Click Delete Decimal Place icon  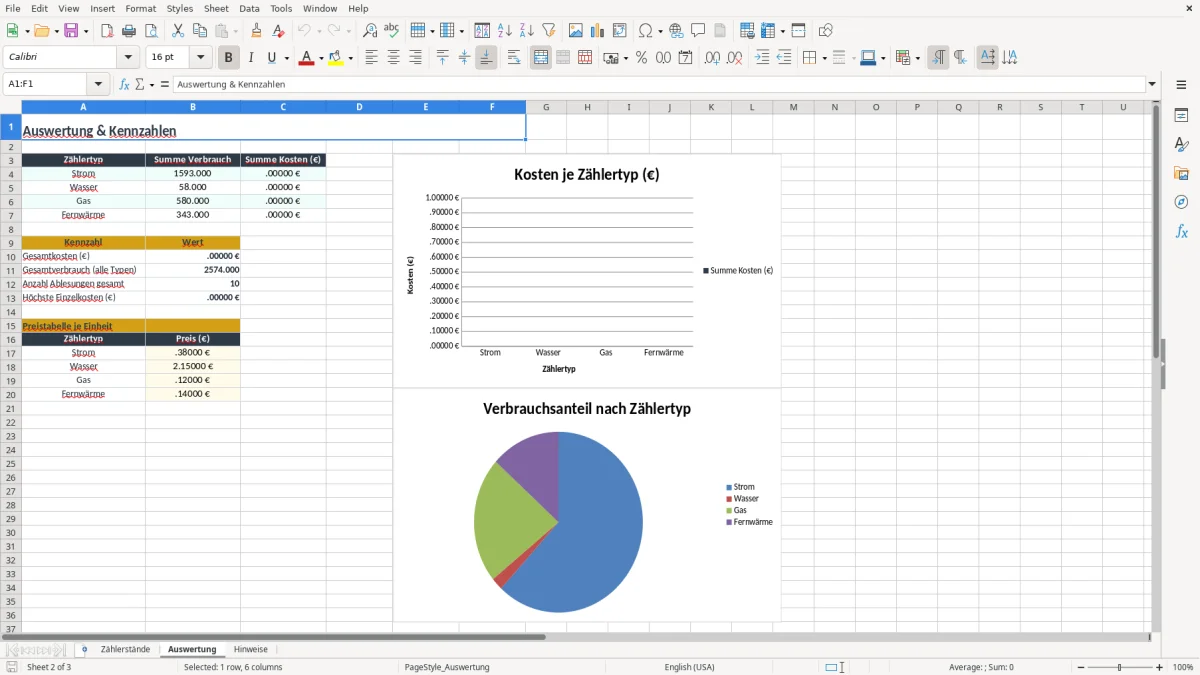(x=735, y=58)
